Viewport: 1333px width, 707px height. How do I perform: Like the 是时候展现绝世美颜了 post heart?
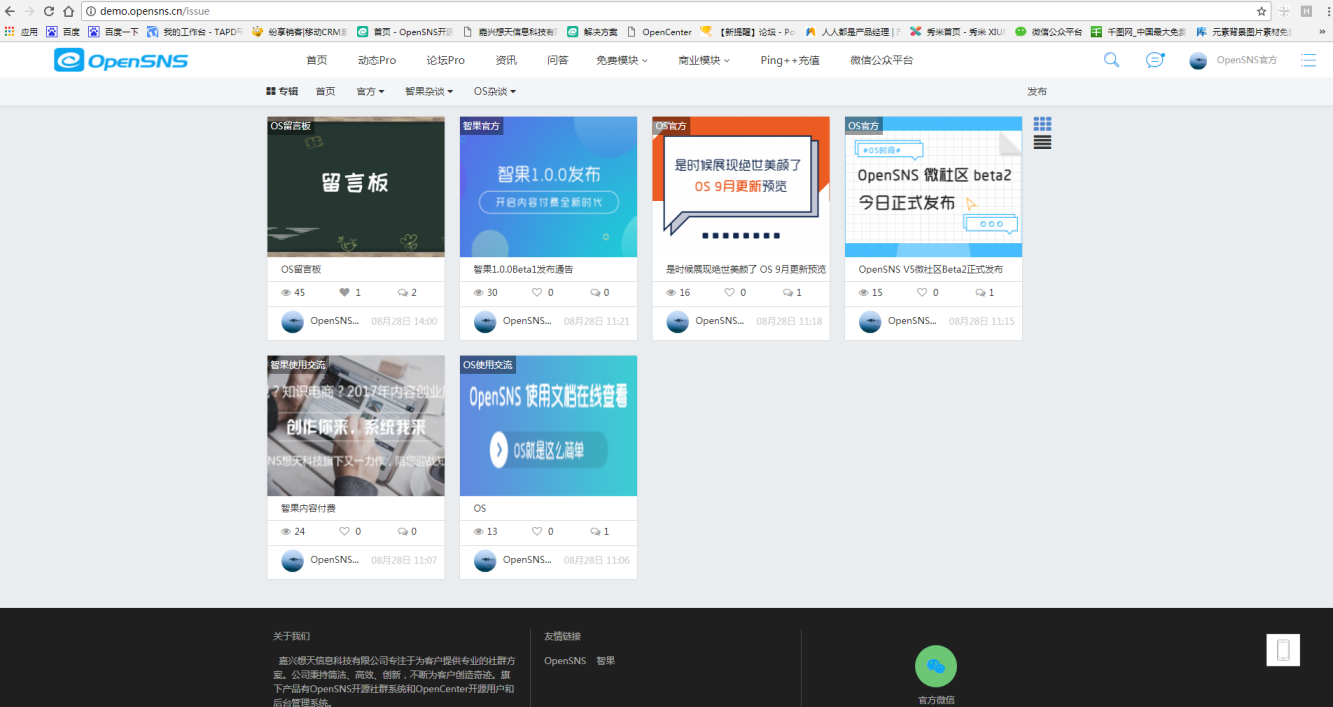click(x=730, y=293)
